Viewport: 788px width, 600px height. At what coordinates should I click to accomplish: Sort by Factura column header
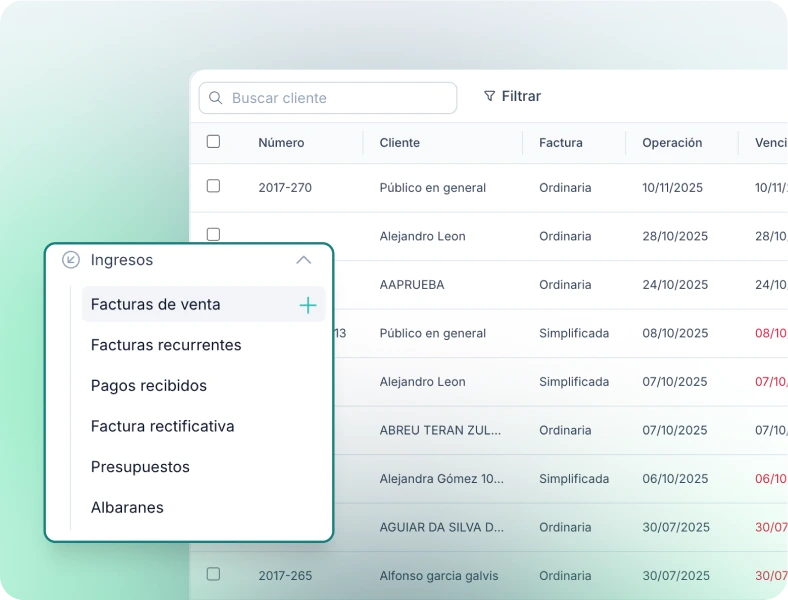561,143
